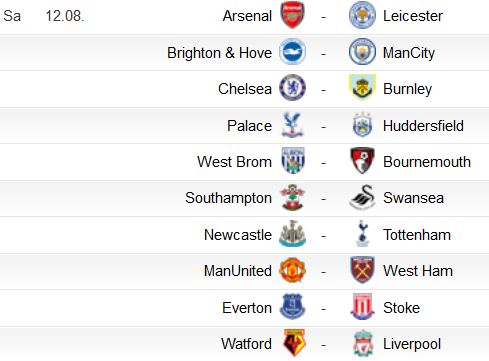The width and height of the screenshot is (489, 361).
Task: Open the Brighton & Hove team link
Action: [x=219, y=53]
